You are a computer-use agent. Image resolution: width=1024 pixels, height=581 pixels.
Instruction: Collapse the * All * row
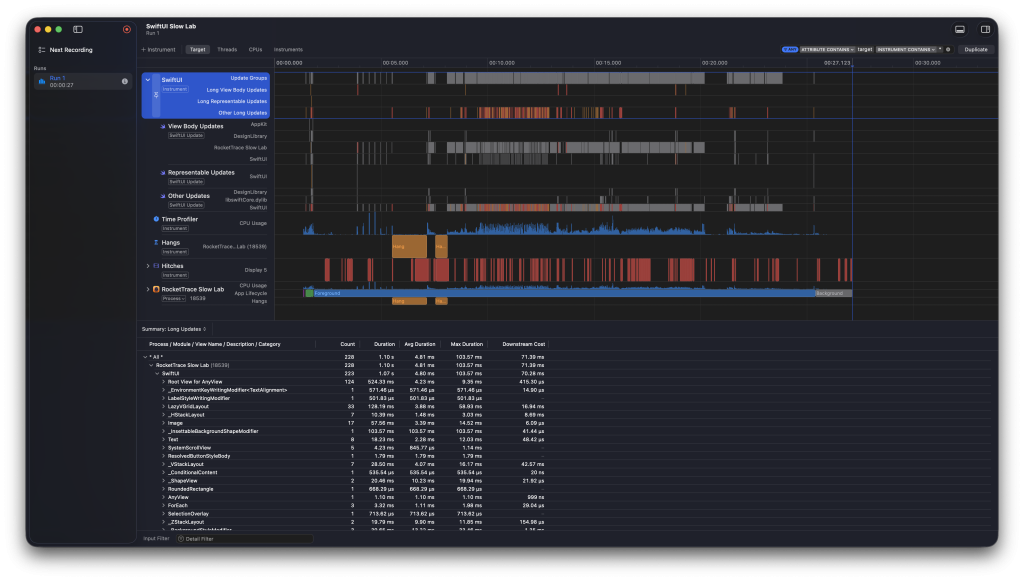click(x=145, y=357)
